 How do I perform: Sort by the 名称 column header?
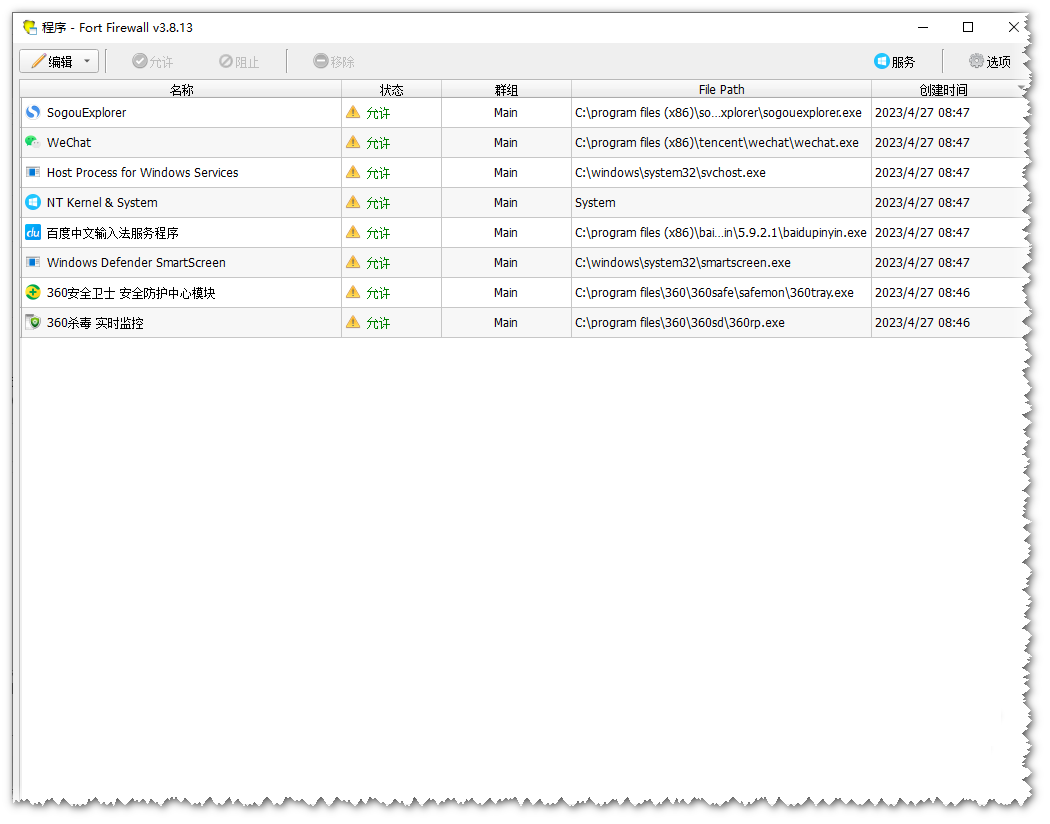coord(181,90)
